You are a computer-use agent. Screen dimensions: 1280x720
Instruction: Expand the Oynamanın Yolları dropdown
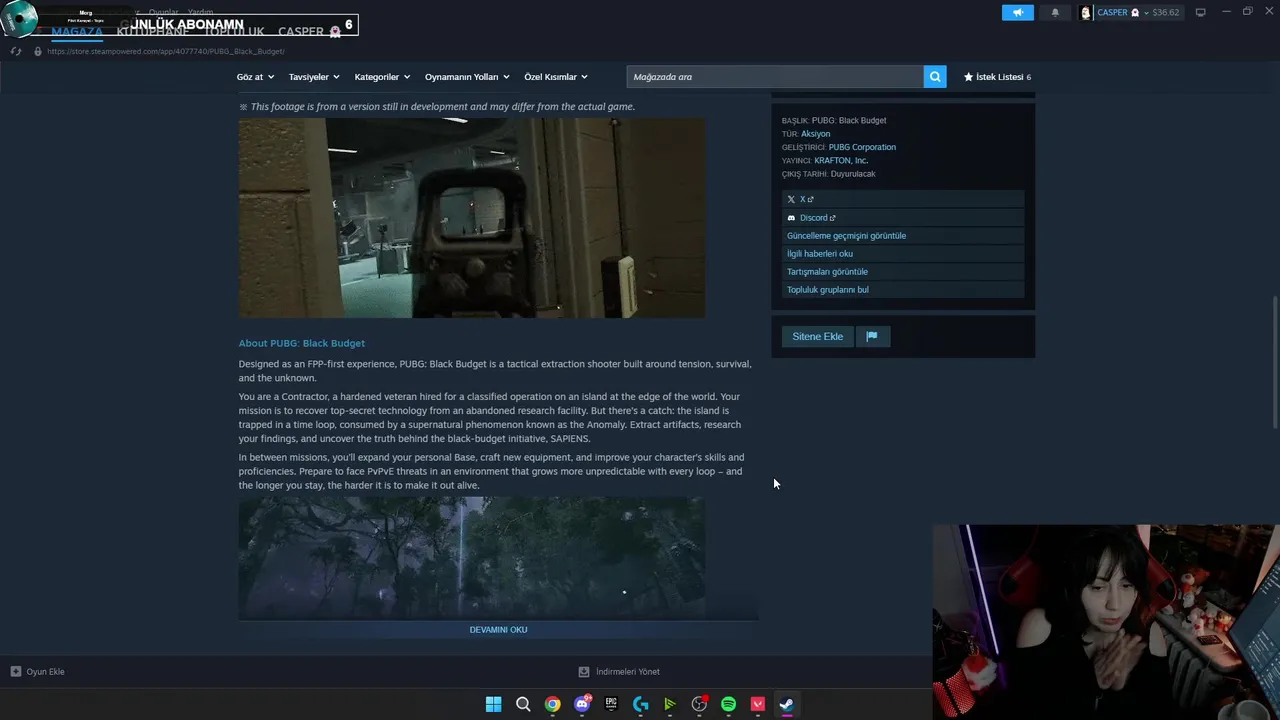[467, 77]
